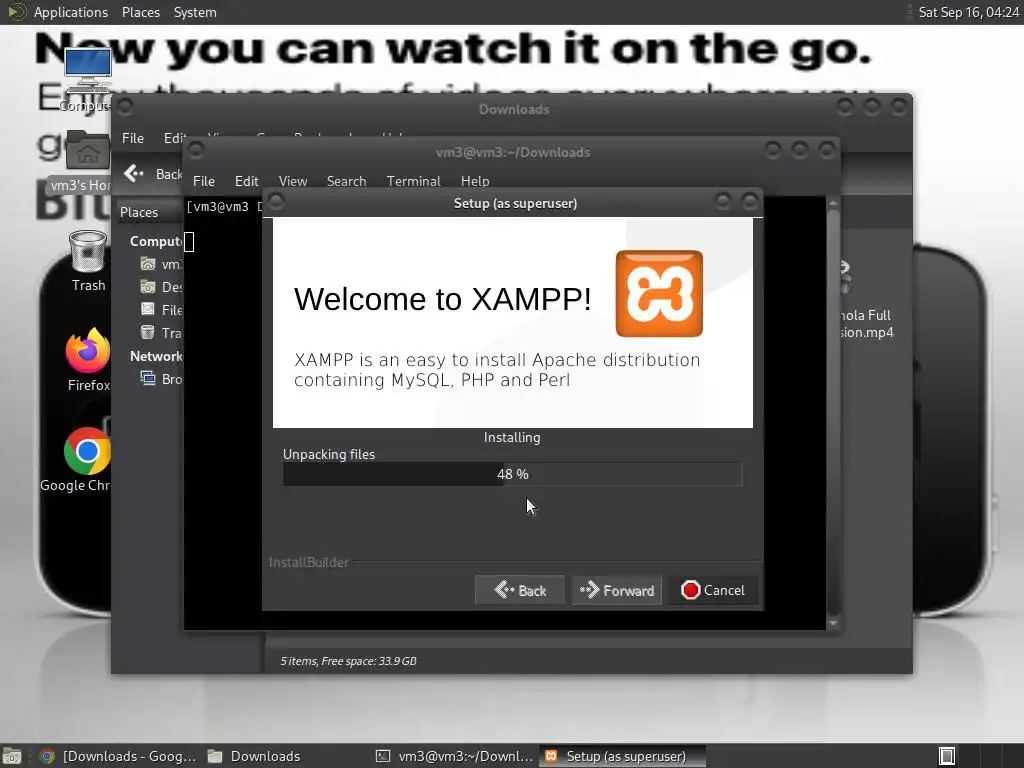This screenshot has width=1024, height=768.
Task: Click terminal window menu button at title left
Action: tap(196, 150)
